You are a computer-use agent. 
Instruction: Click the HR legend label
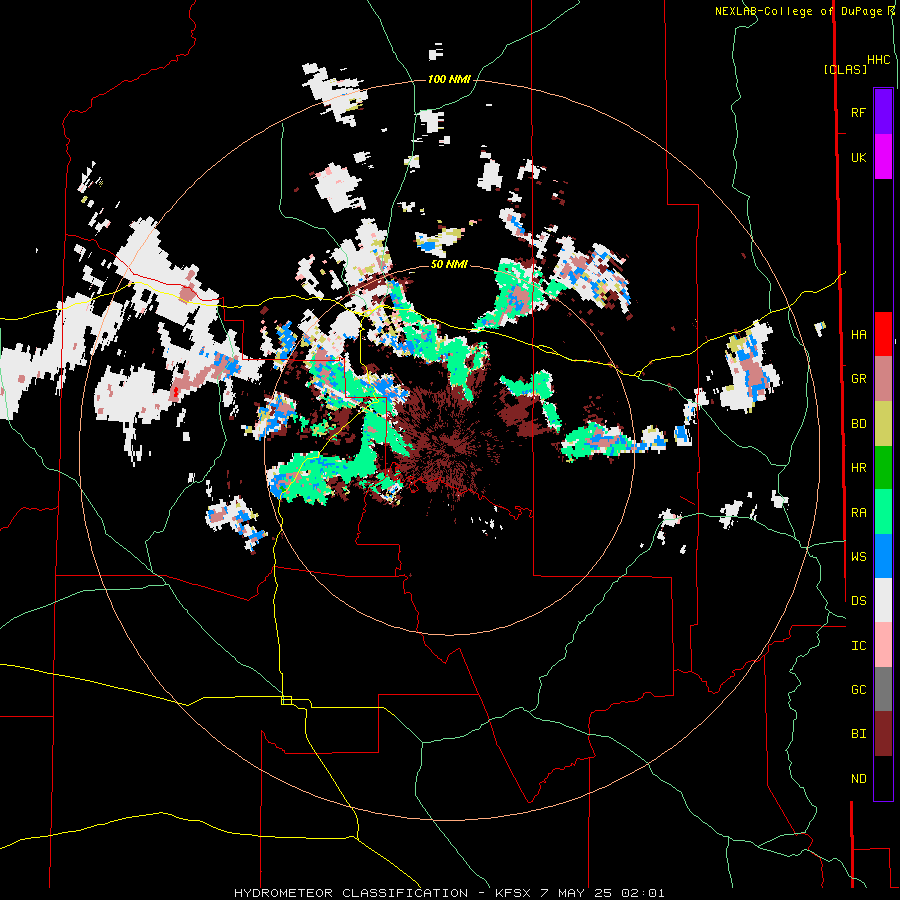[858, 468]
